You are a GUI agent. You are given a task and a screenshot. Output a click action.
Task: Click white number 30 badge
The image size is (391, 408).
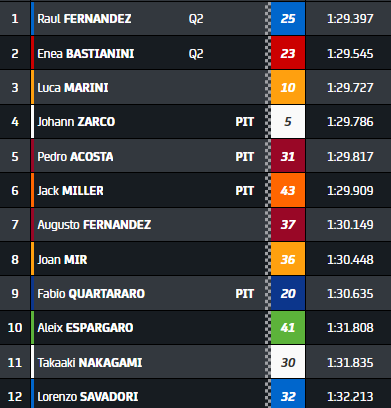(x=288, y=362)
